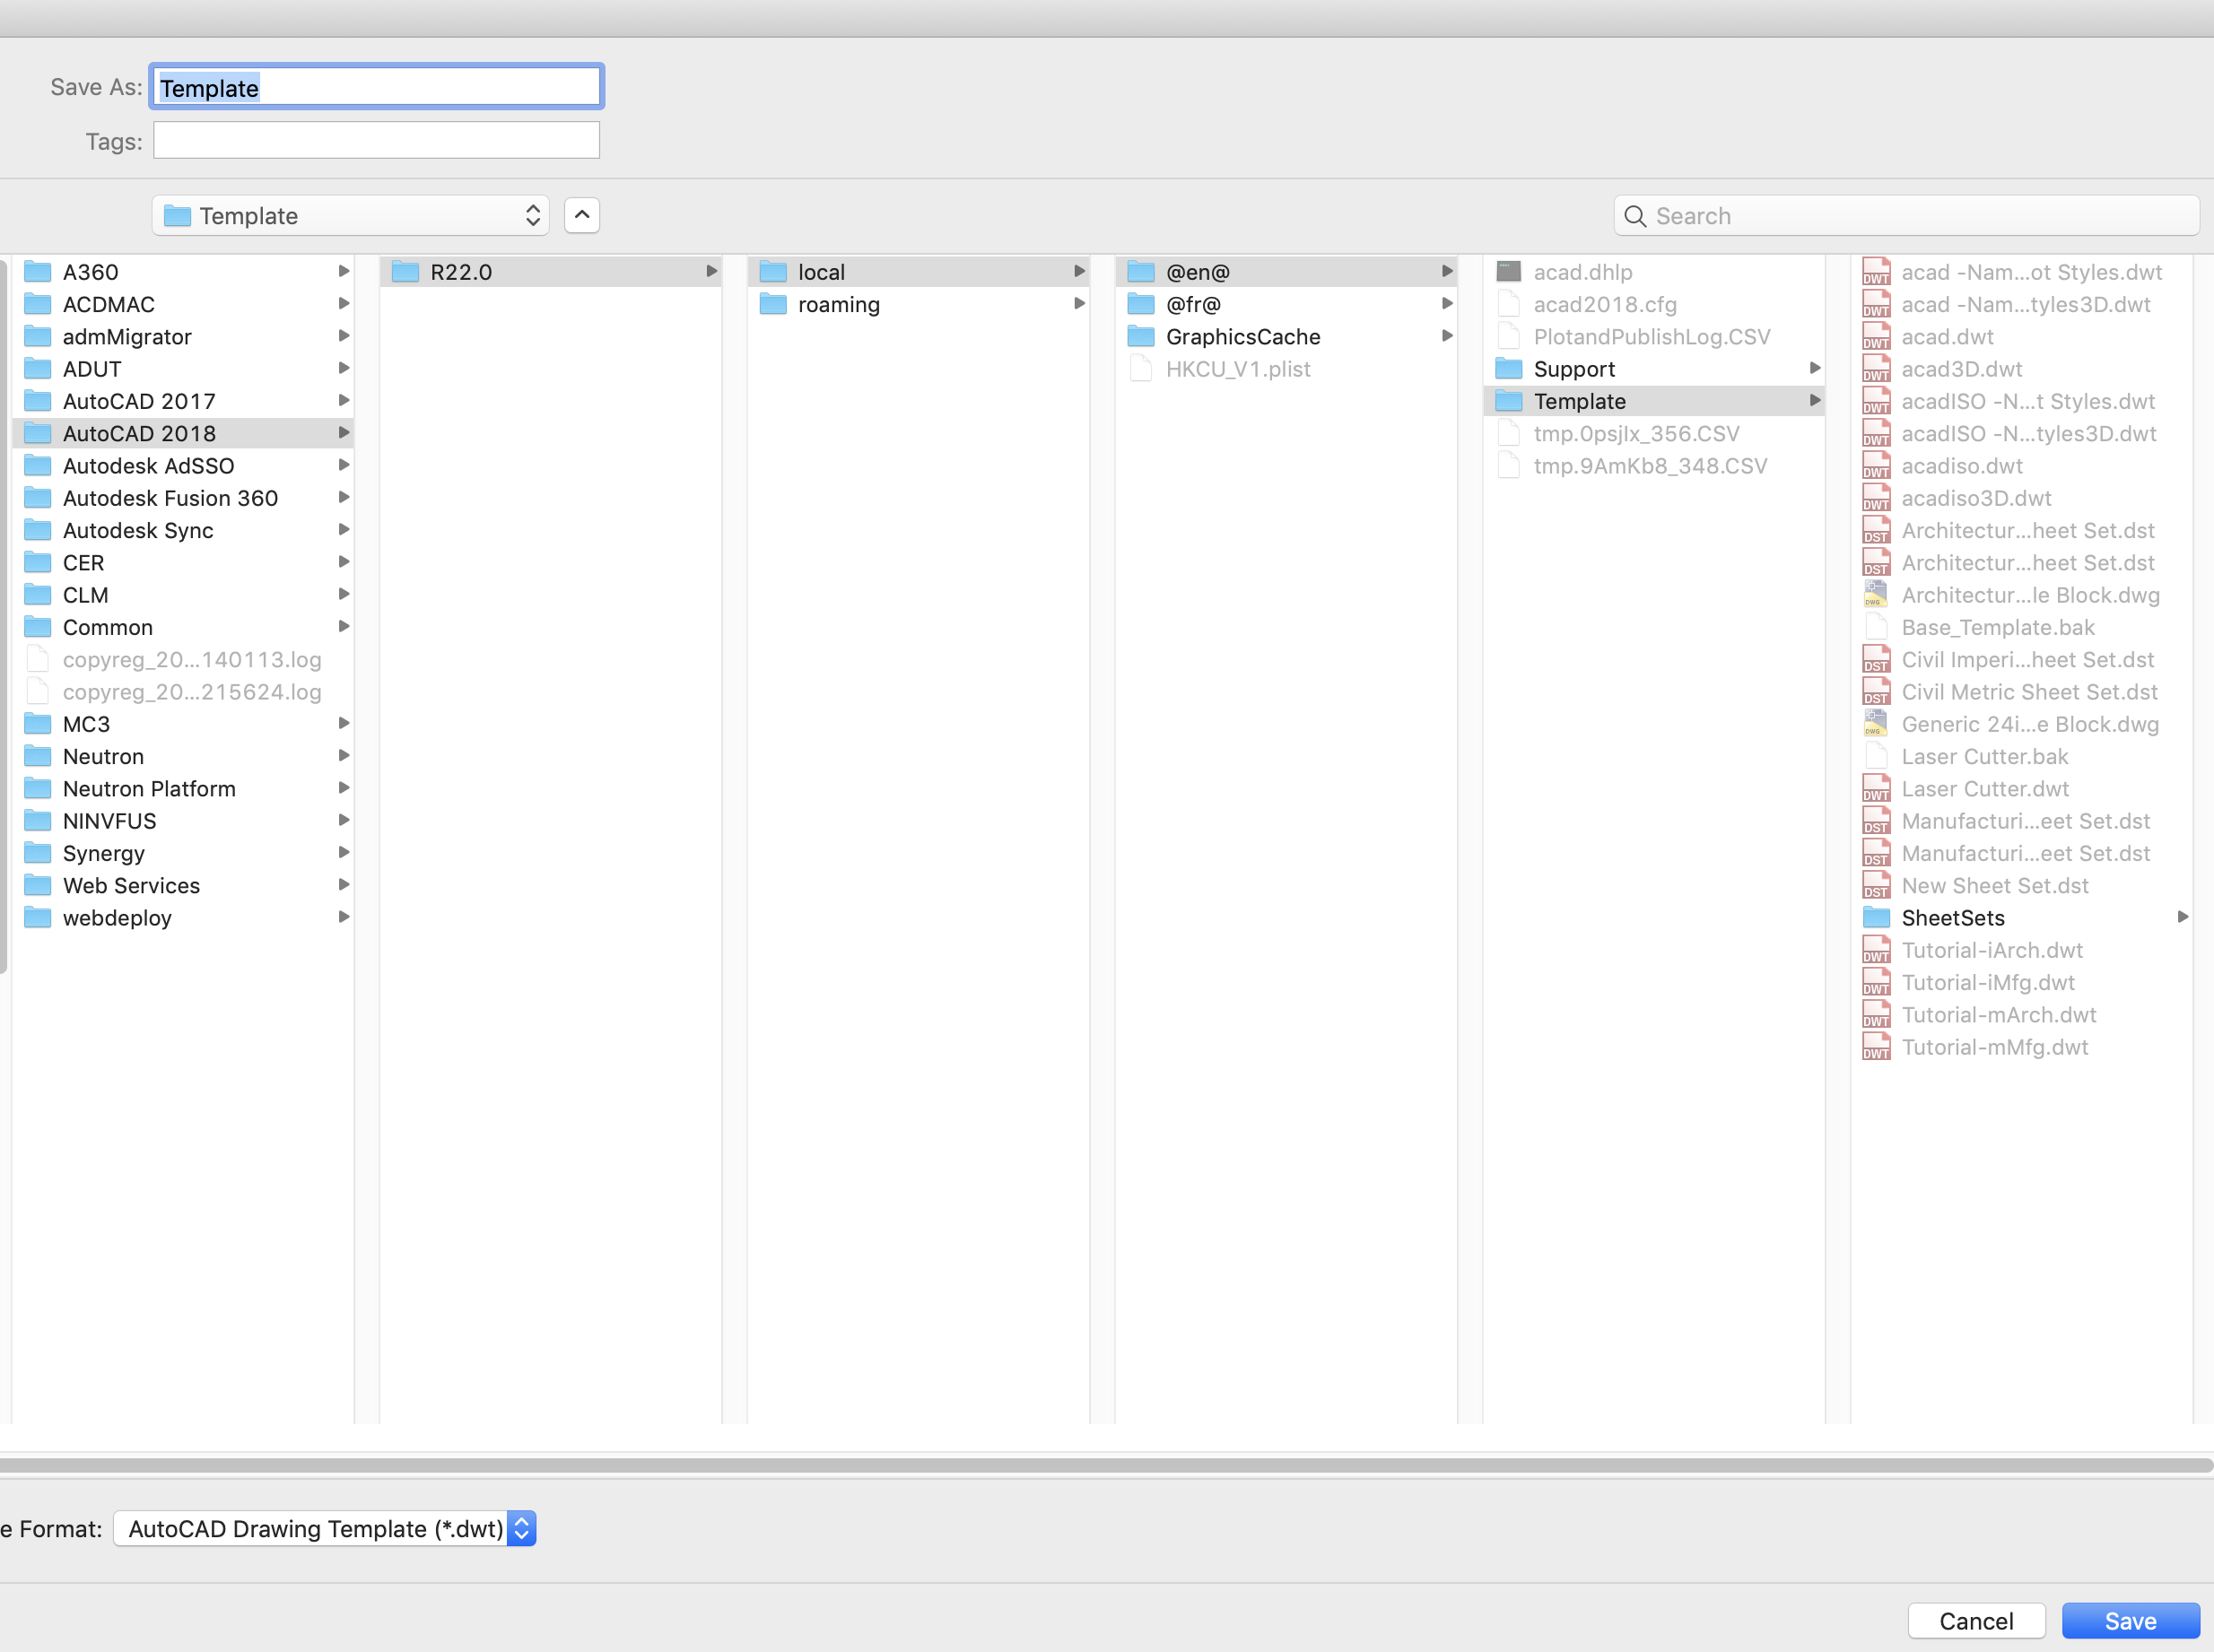The height and width of the screenshot is (1652, 2214).
Task: Select the Civil Metric Sheet Set.dst icon
Action: 1876,692
